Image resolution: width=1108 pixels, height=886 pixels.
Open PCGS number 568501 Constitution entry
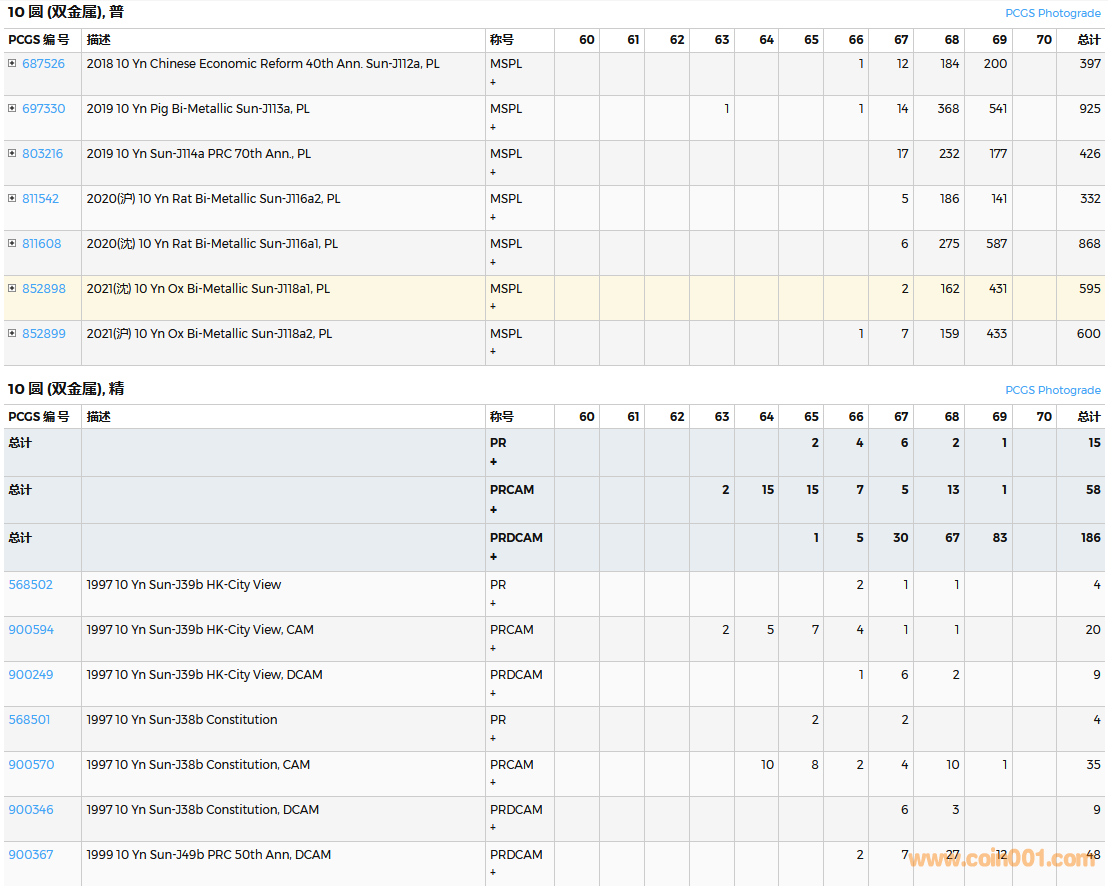point(29,720)
